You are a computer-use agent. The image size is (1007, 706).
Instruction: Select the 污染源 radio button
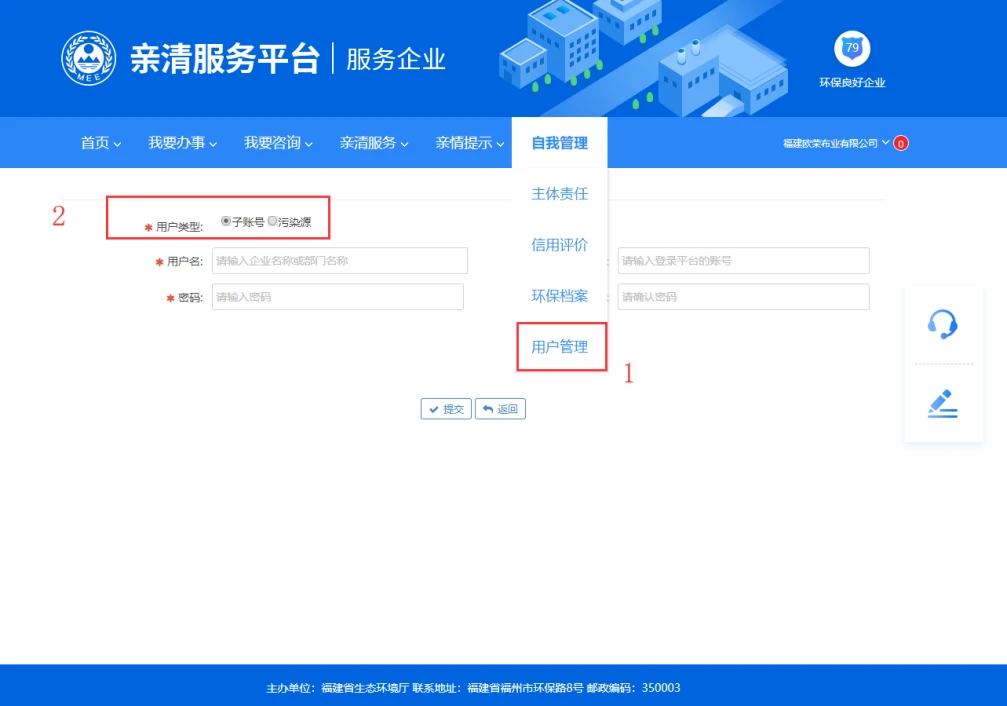pyautogui.click(x=272, y=221)
